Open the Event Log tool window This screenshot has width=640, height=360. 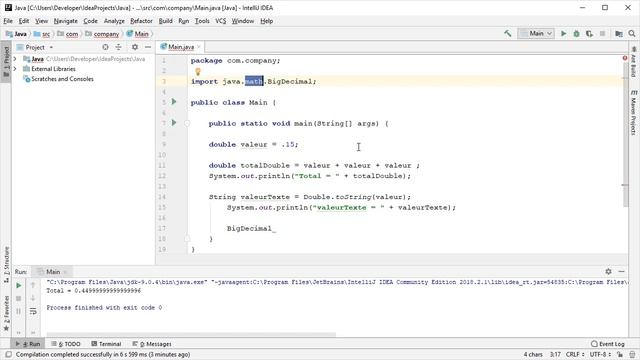coord(607,344)
